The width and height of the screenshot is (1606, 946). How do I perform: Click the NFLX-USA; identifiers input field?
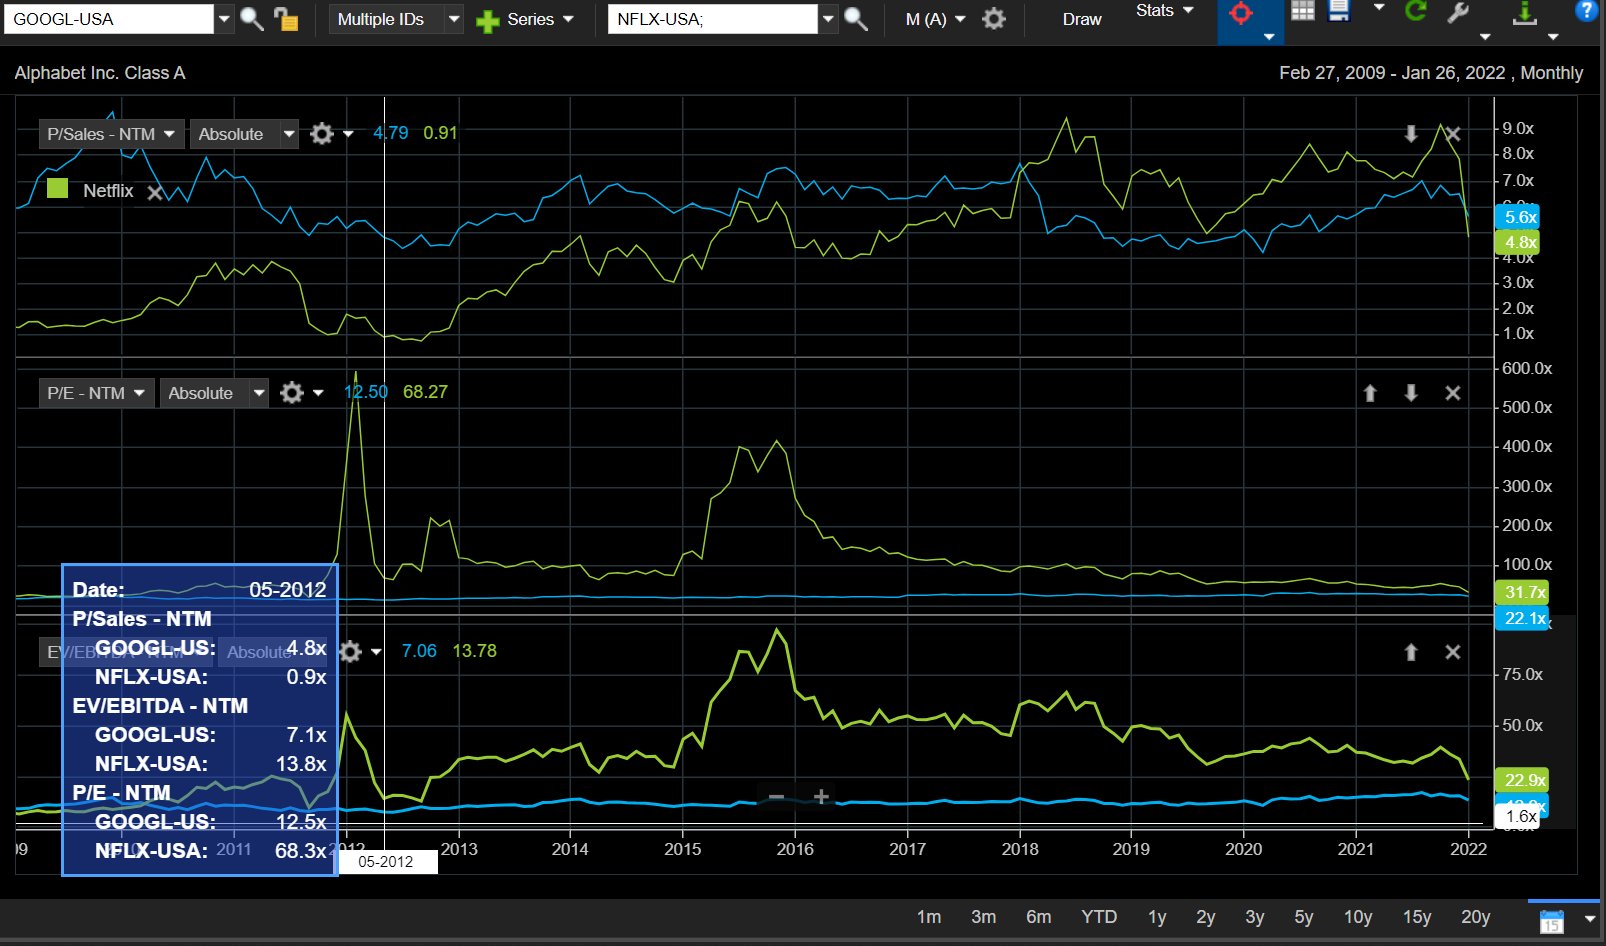coord(713,19)
